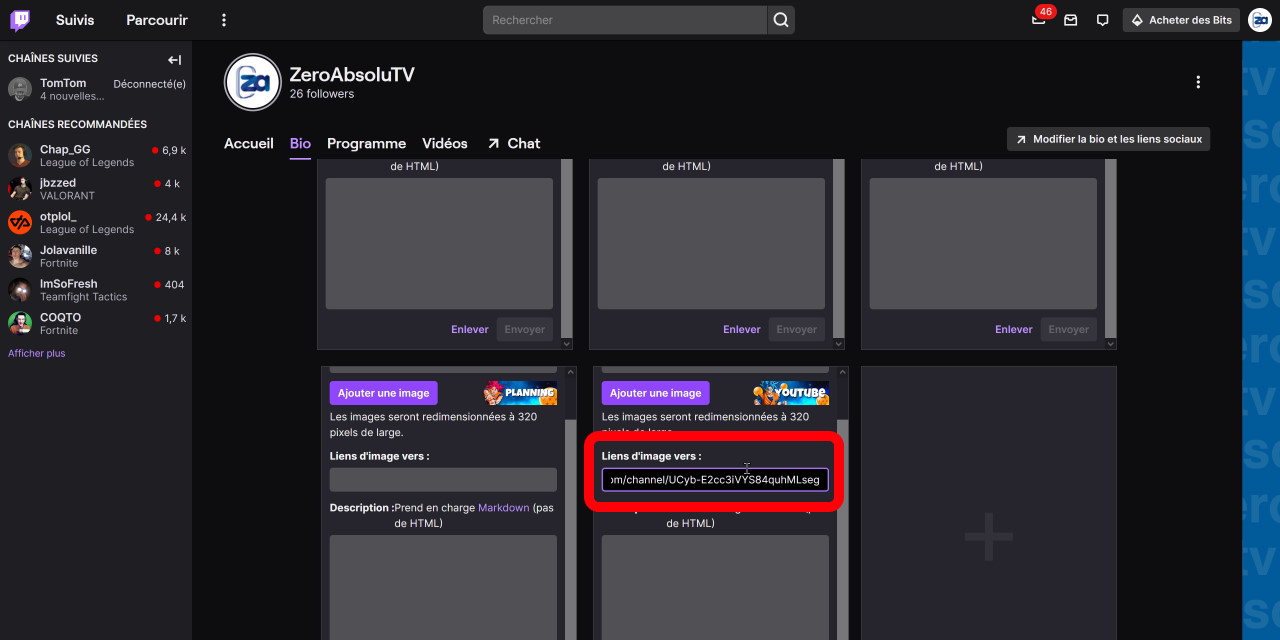
Task: Open the Vidéos tab
Action: click(x=444, y=143)
